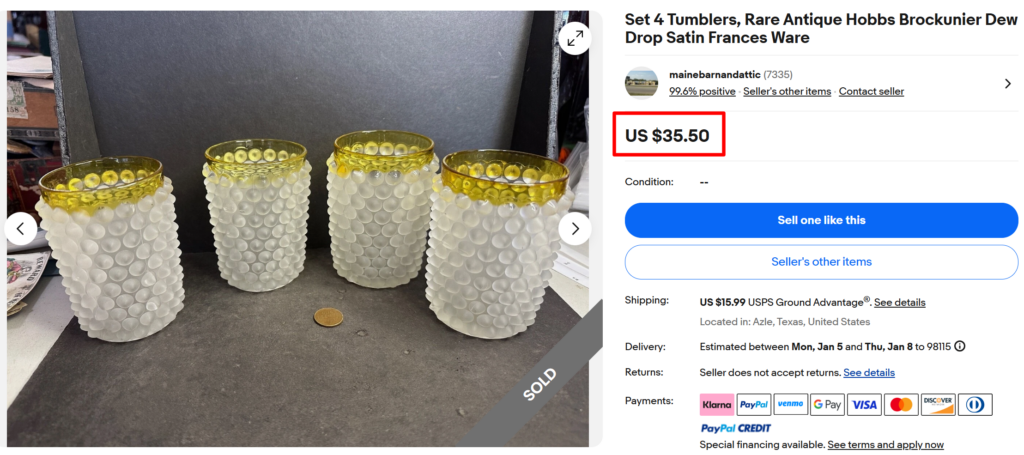The height and width of the screenshot is (455, 1024).
Task: Click the Venmo payment icon
Action: (x=790, y=405)
